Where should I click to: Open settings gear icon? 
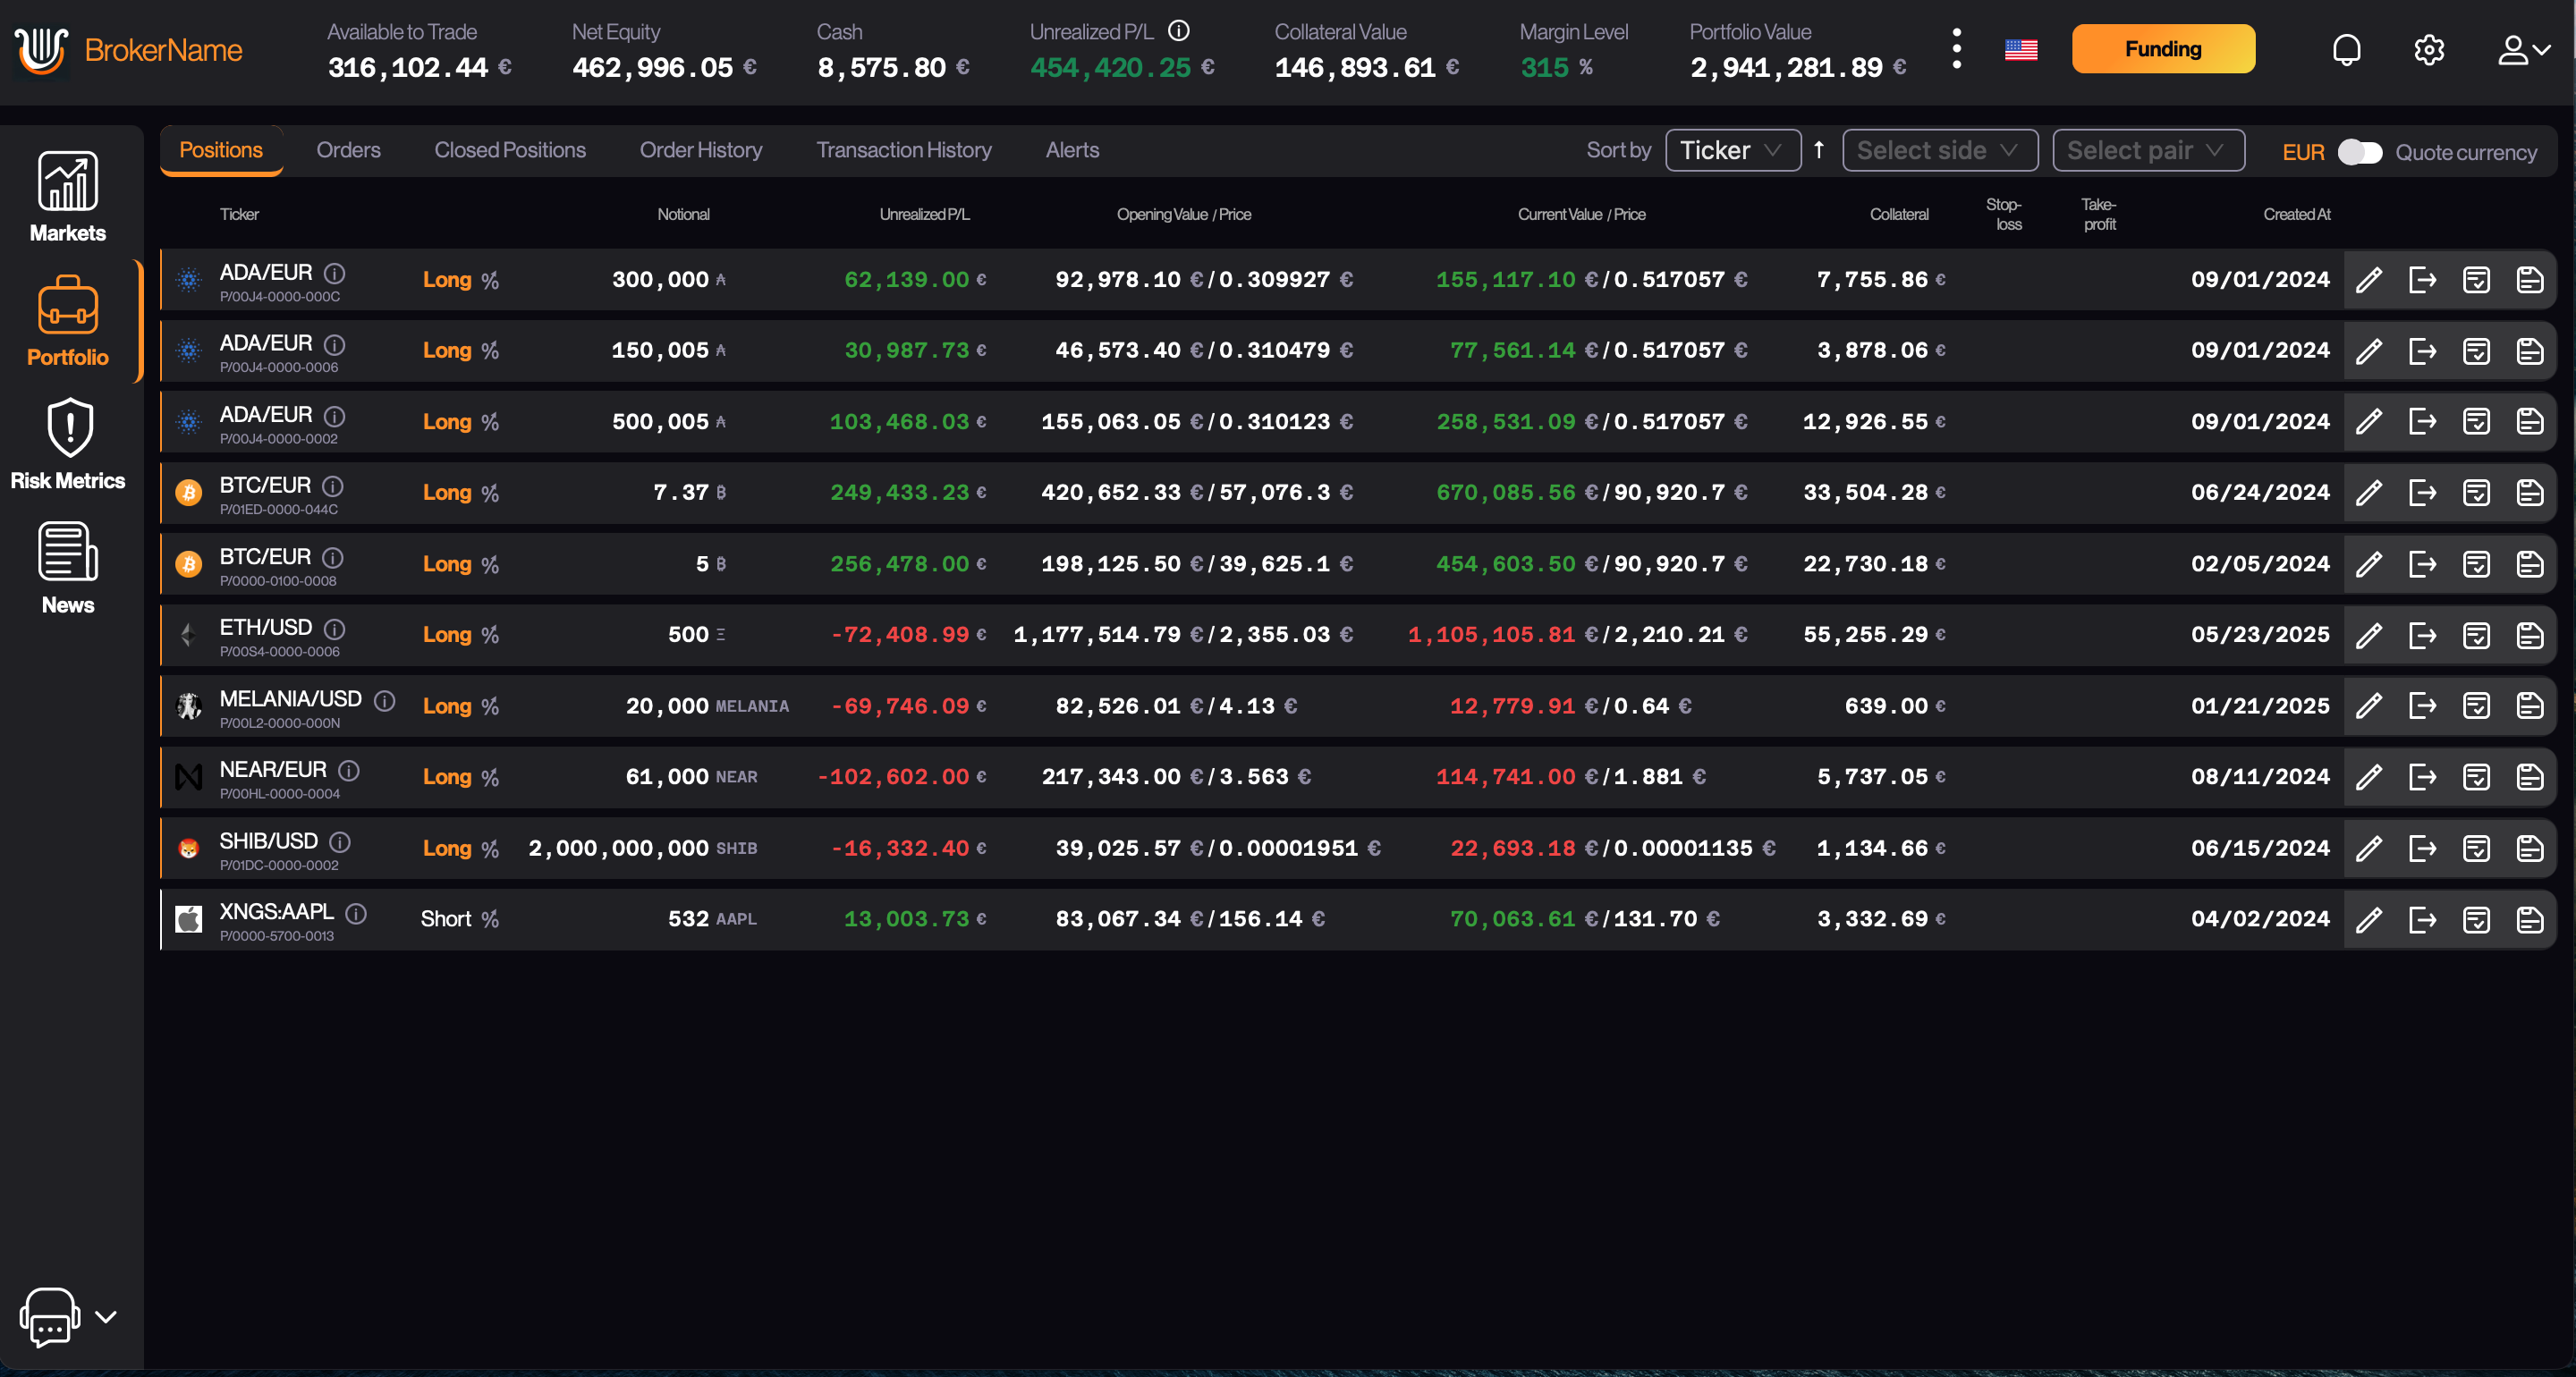coord(2428,50)
